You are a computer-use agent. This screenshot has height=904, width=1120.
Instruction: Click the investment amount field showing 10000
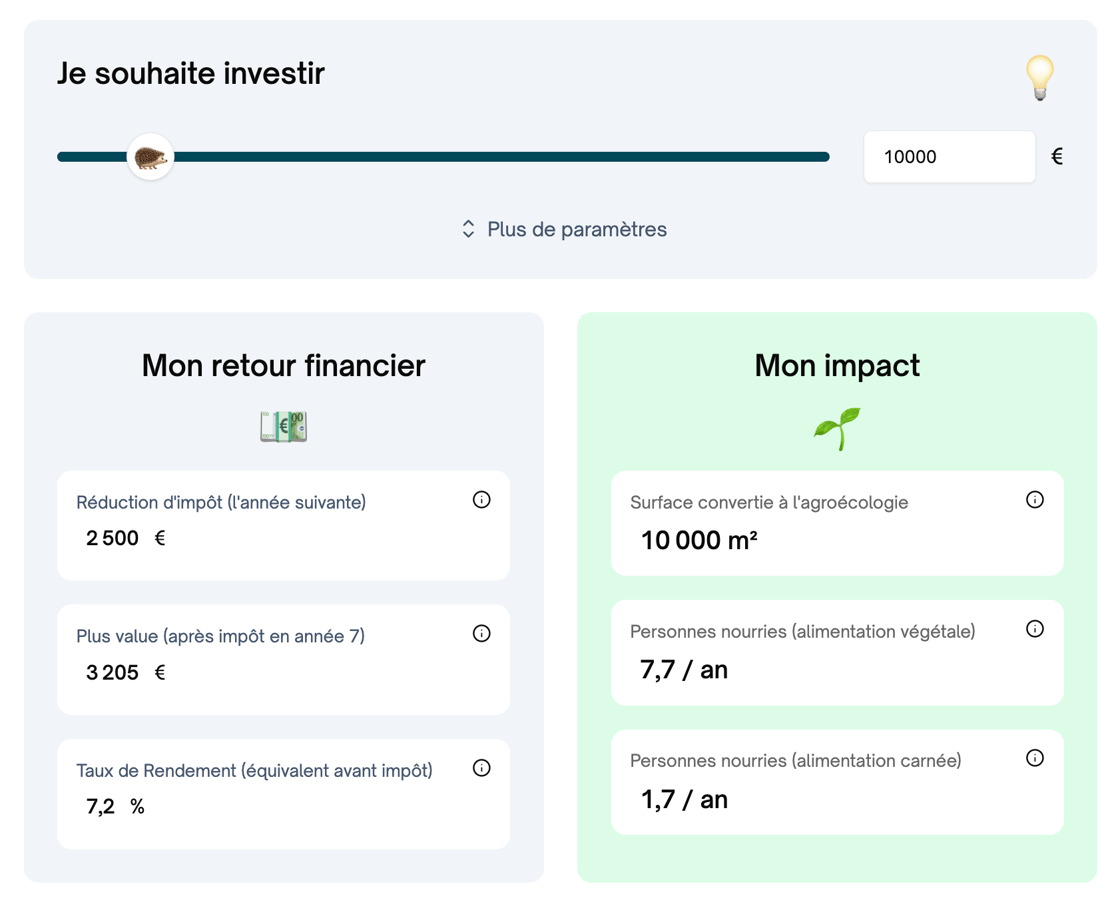tap(949, 156)
